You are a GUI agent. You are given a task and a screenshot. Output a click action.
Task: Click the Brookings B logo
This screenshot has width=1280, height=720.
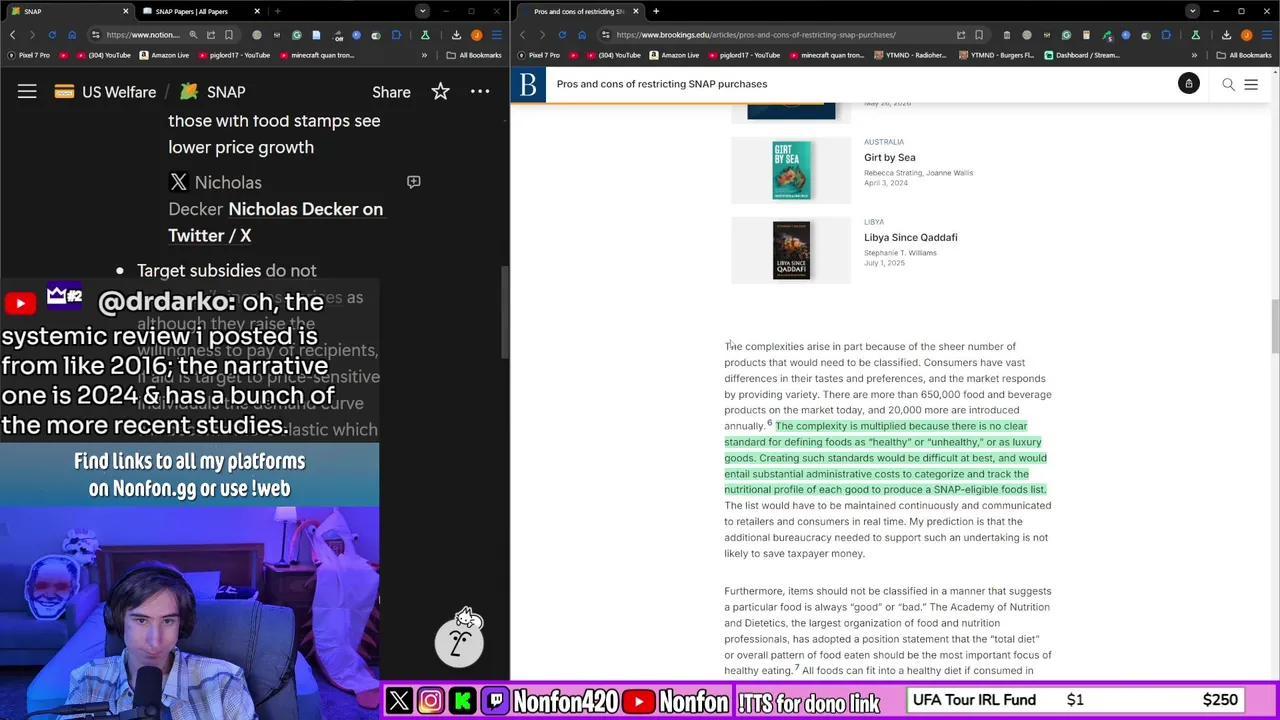528,84
